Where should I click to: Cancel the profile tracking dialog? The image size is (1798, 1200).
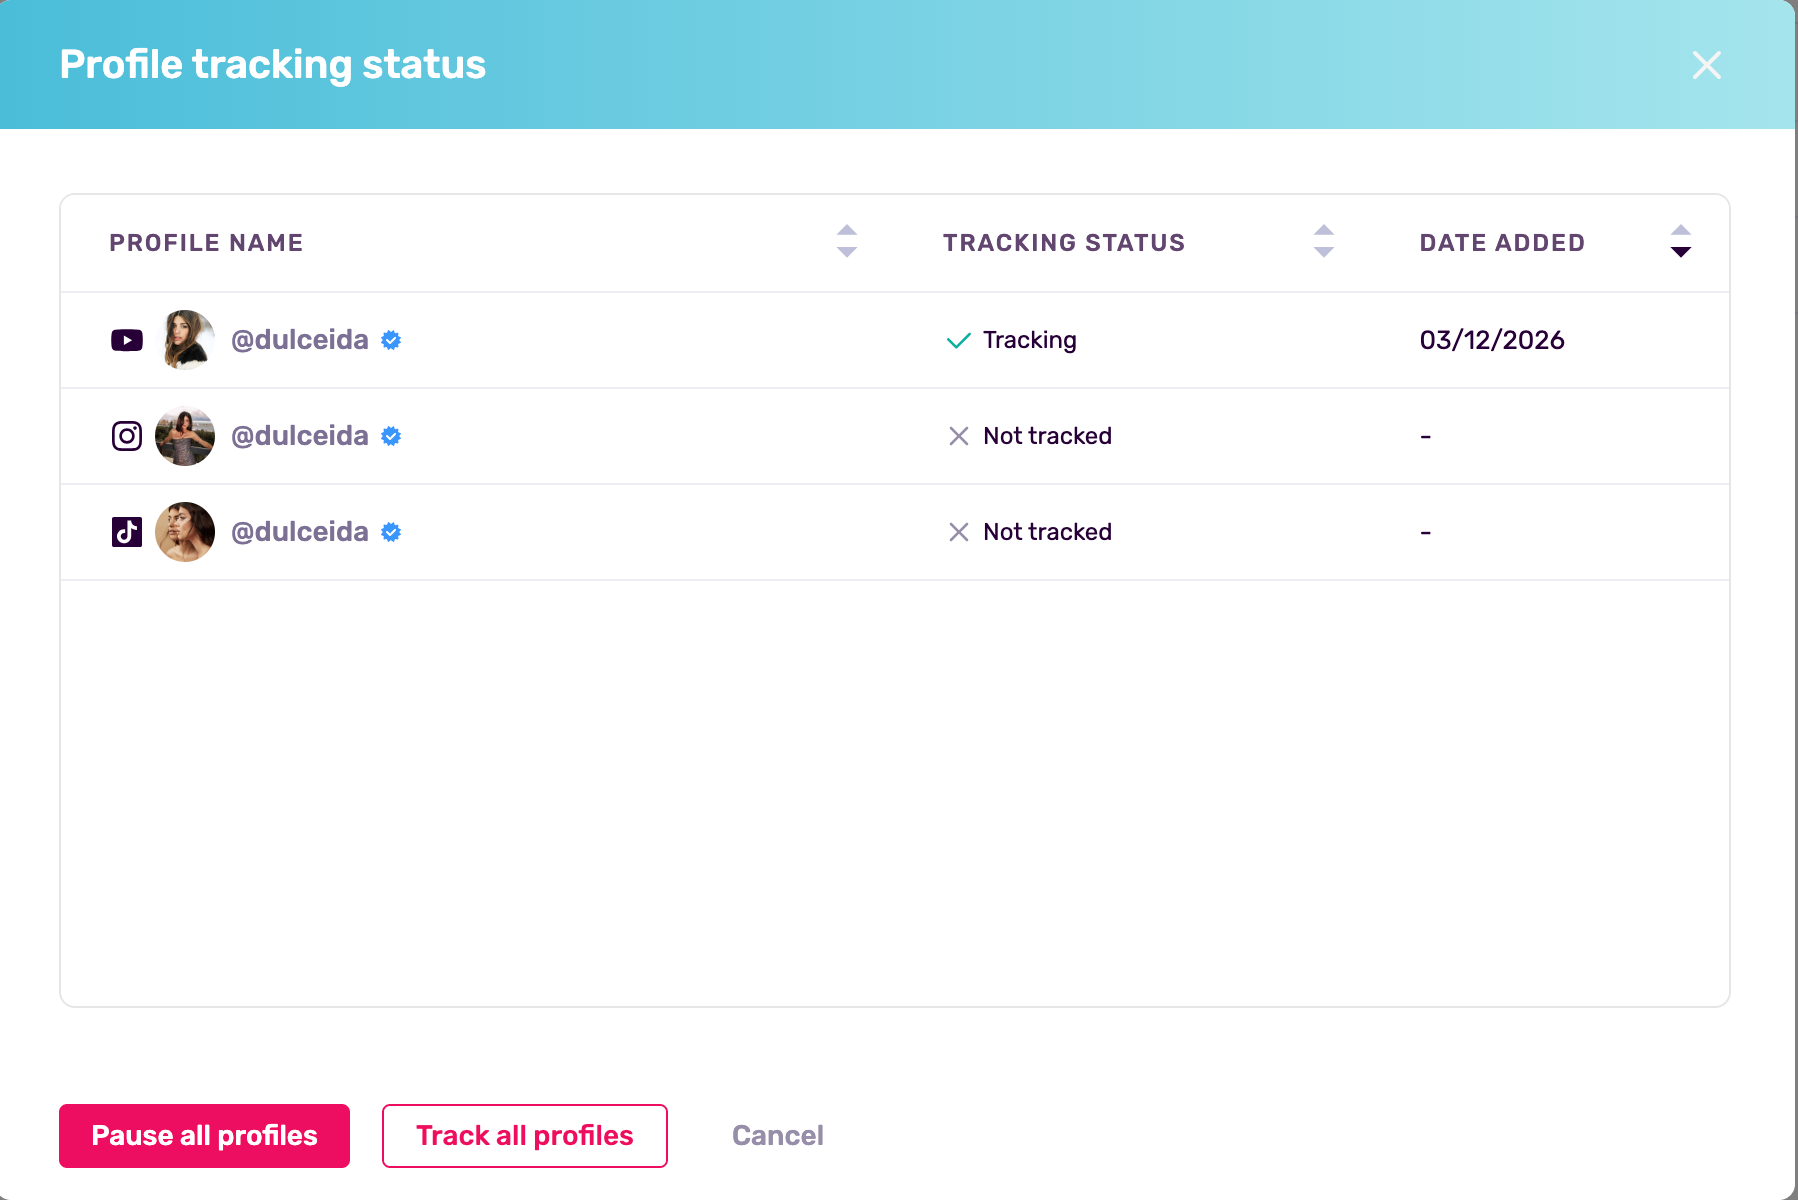pyautogui.click(x=777, y=1135)
